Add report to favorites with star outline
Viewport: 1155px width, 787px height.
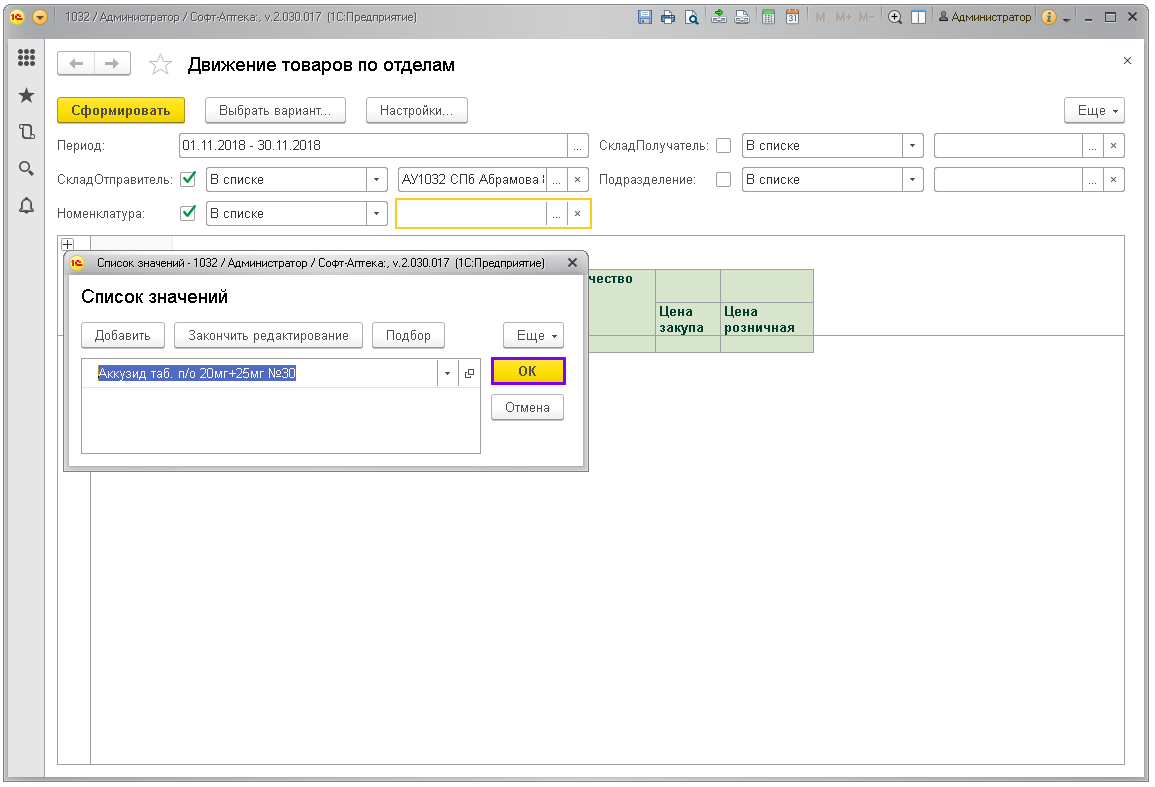[160, 65]
